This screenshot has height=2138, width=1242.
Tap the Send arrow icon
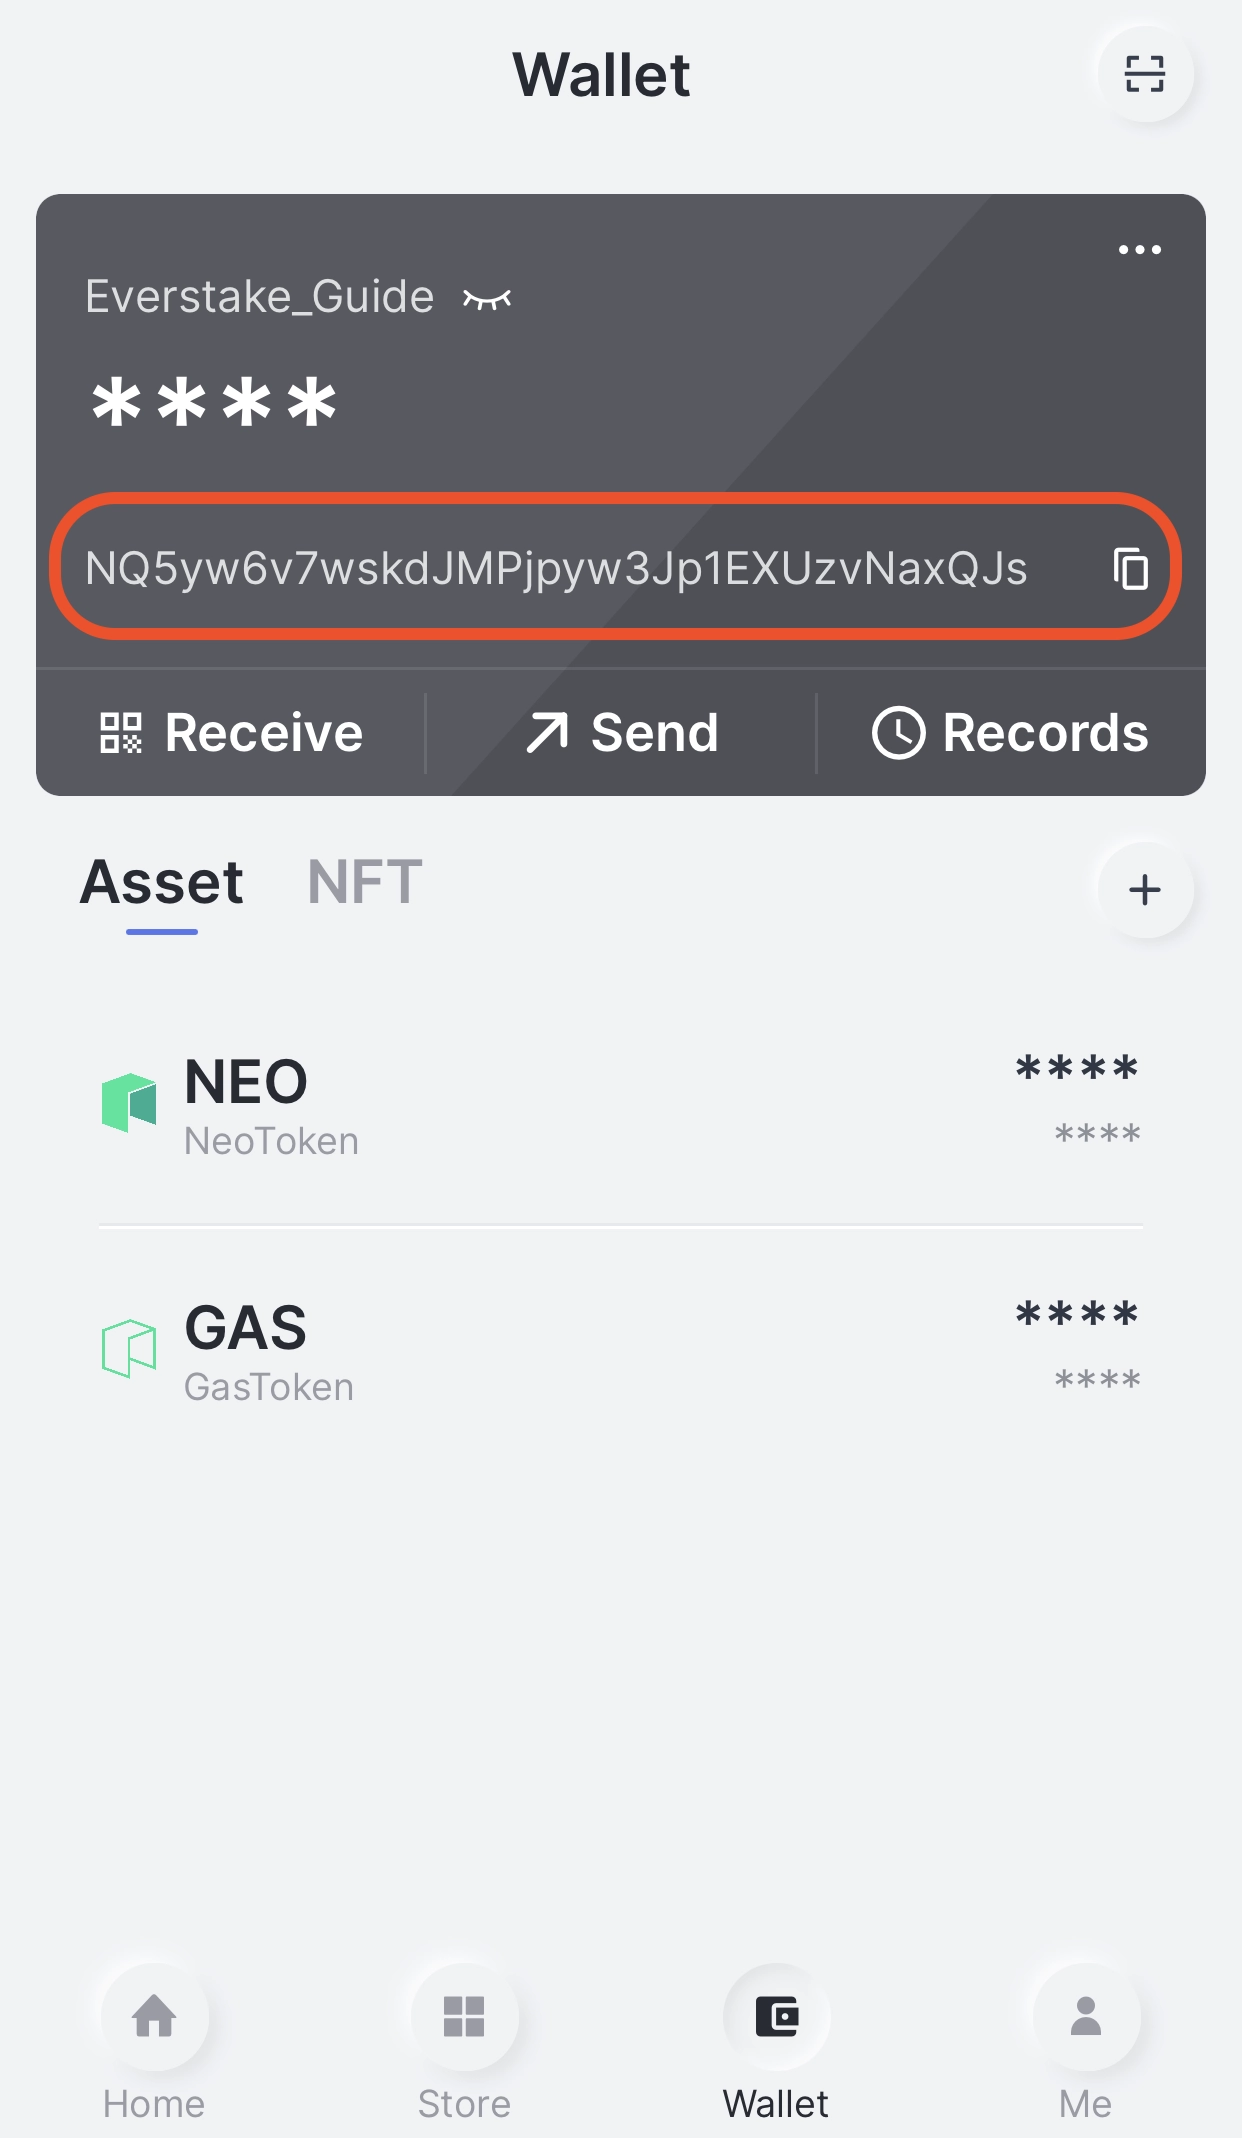coord(547,733)
